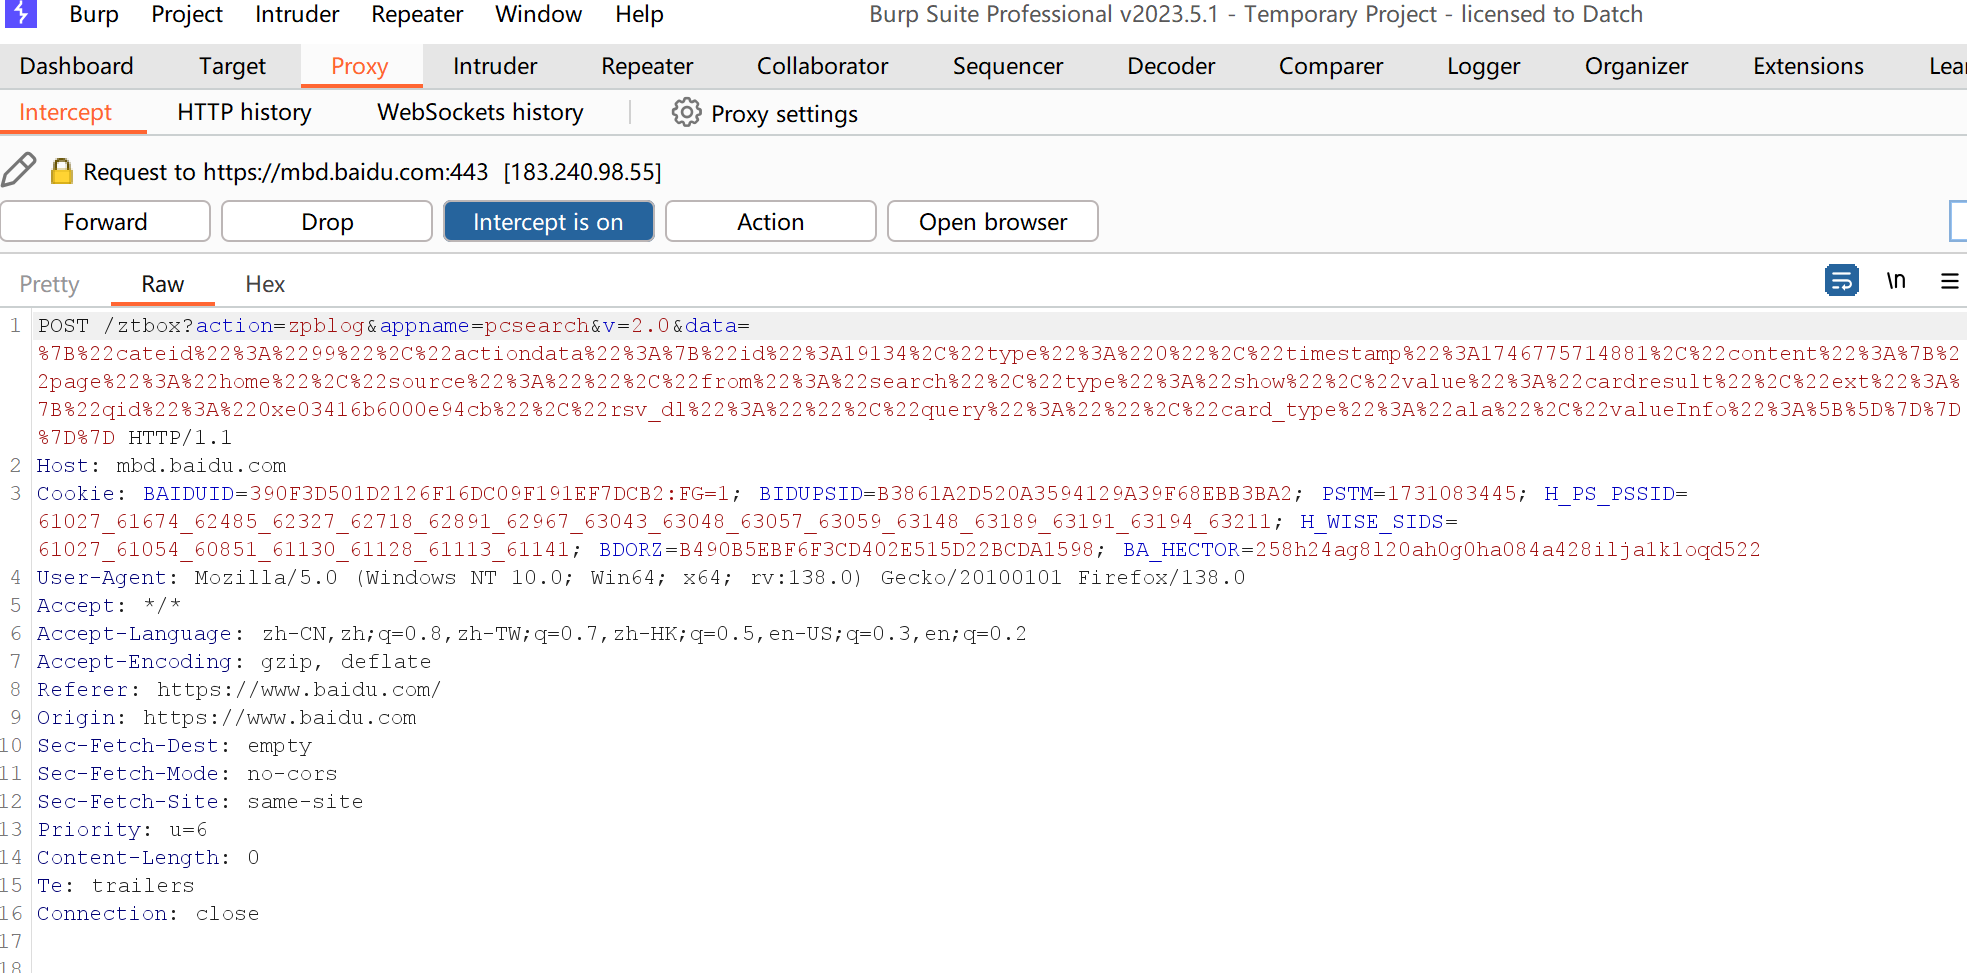Click the Sec-Fetch-Dest: empty line
This screenshot has height=973, width=1967.
[x=174, y=745]
